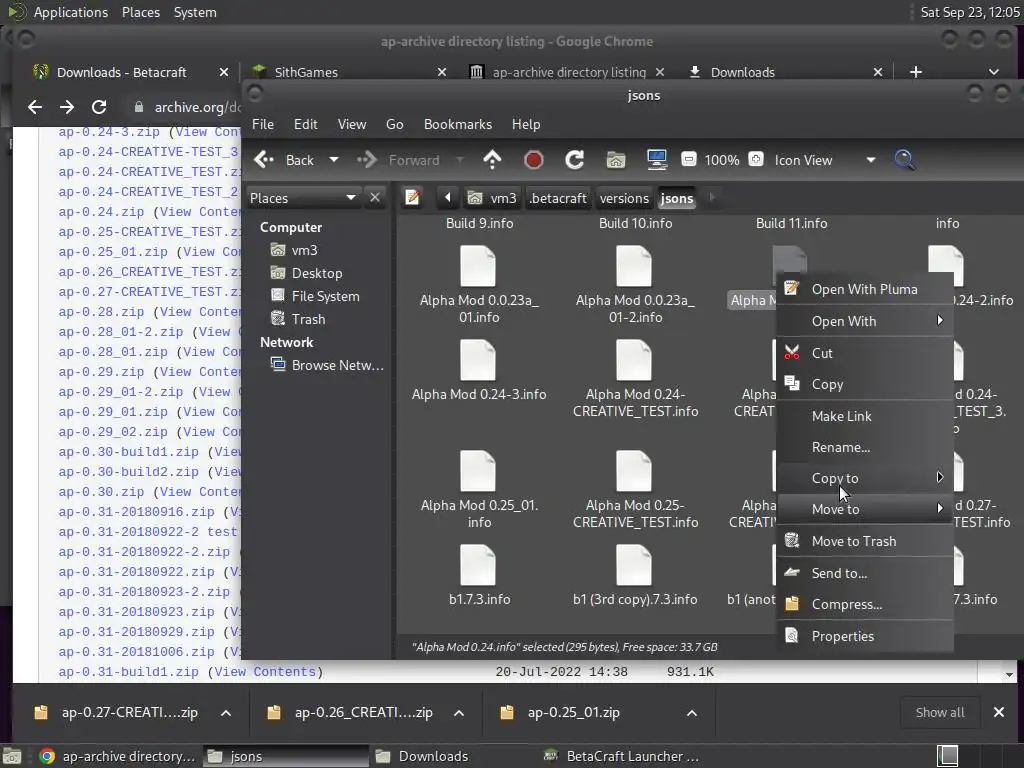Choose Make Link from context menu
The image size is (1024, 768).
click(x=865, y=416)
